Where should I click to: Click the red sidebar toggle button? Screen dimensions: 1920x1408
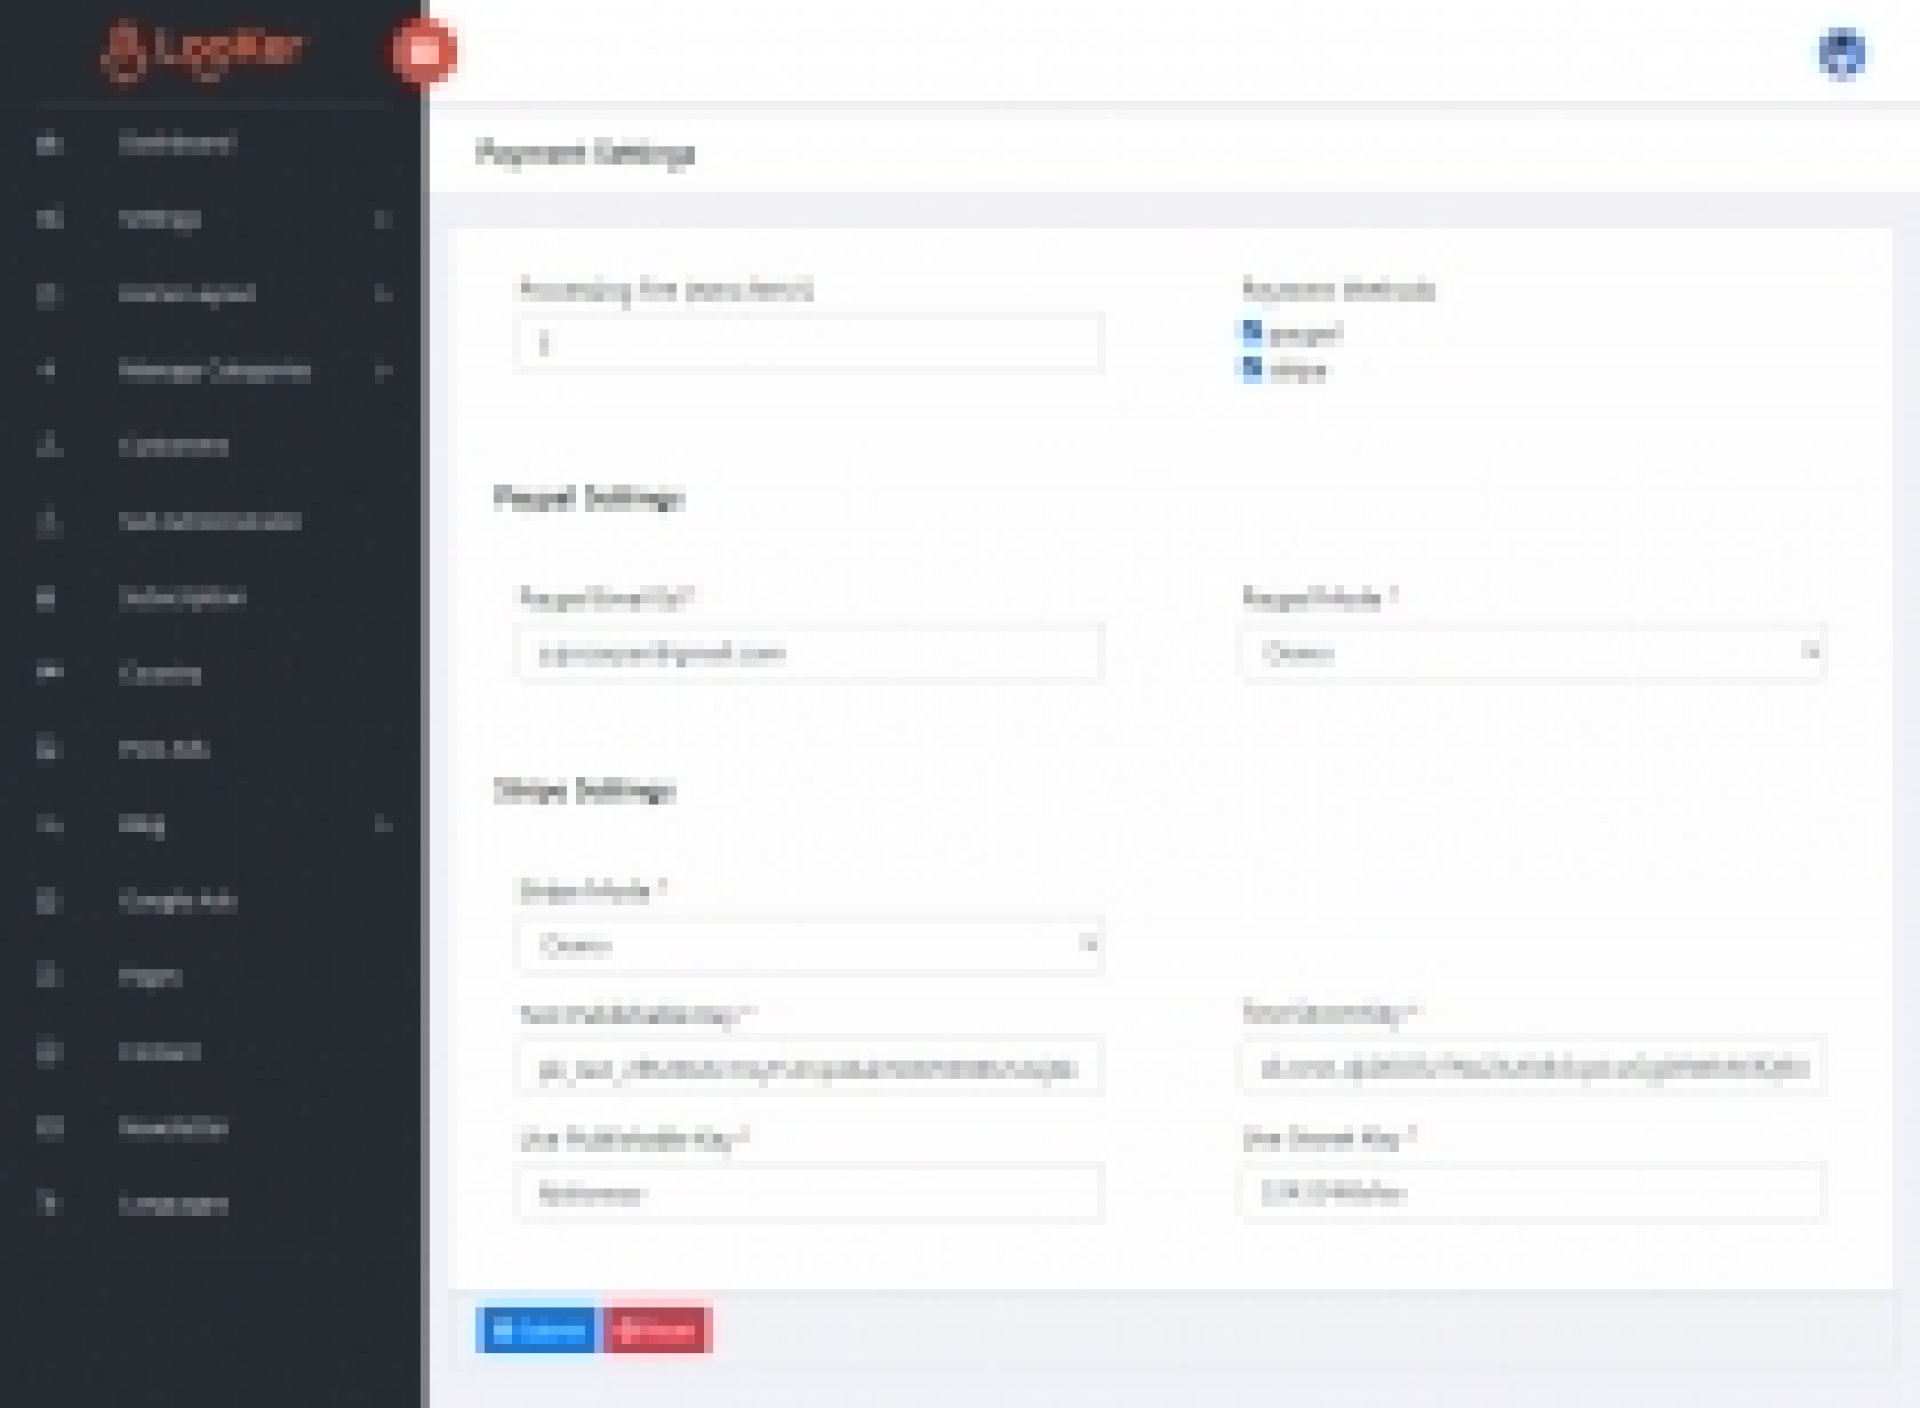[424, 50]
